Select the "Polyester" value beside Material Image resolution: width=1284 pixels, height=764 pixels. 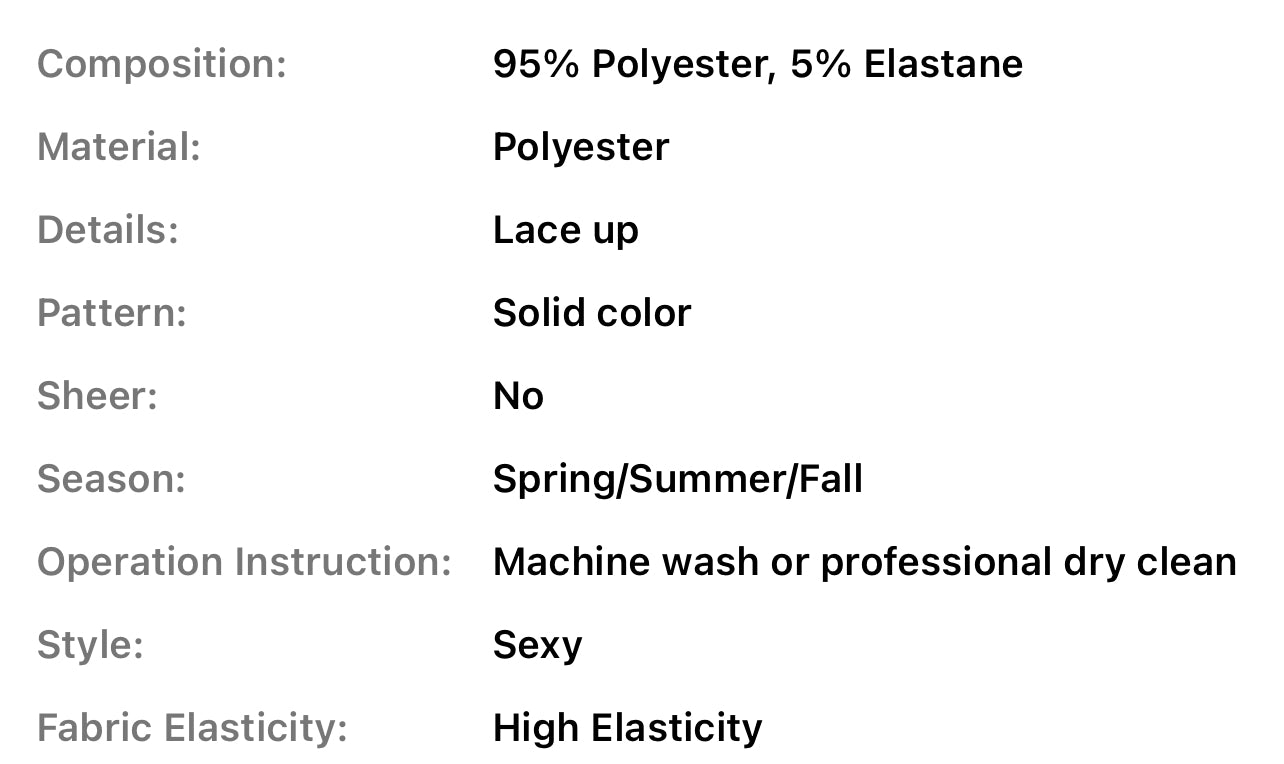581,148
